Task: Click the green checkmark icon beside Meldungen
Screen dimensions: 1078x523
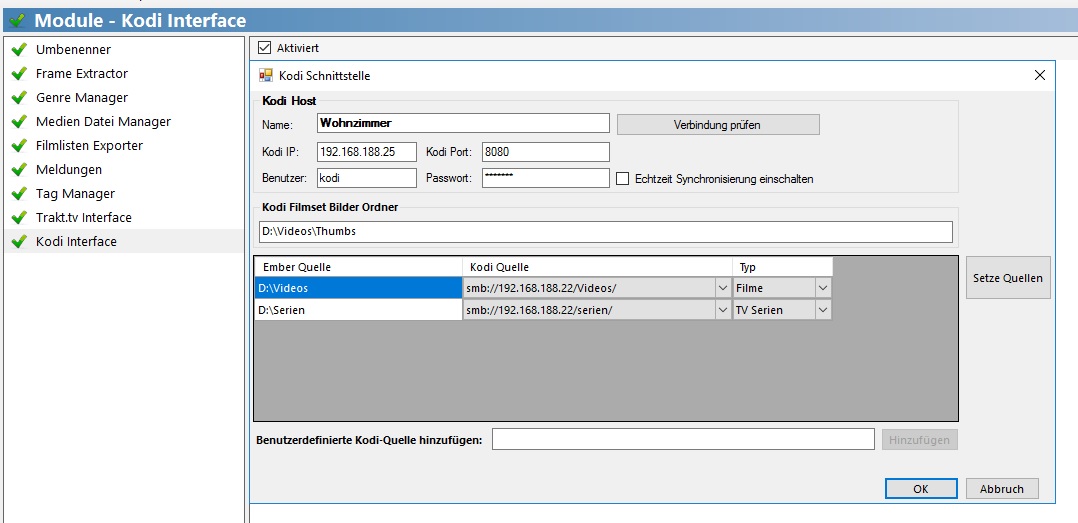Action: point(19,169)
